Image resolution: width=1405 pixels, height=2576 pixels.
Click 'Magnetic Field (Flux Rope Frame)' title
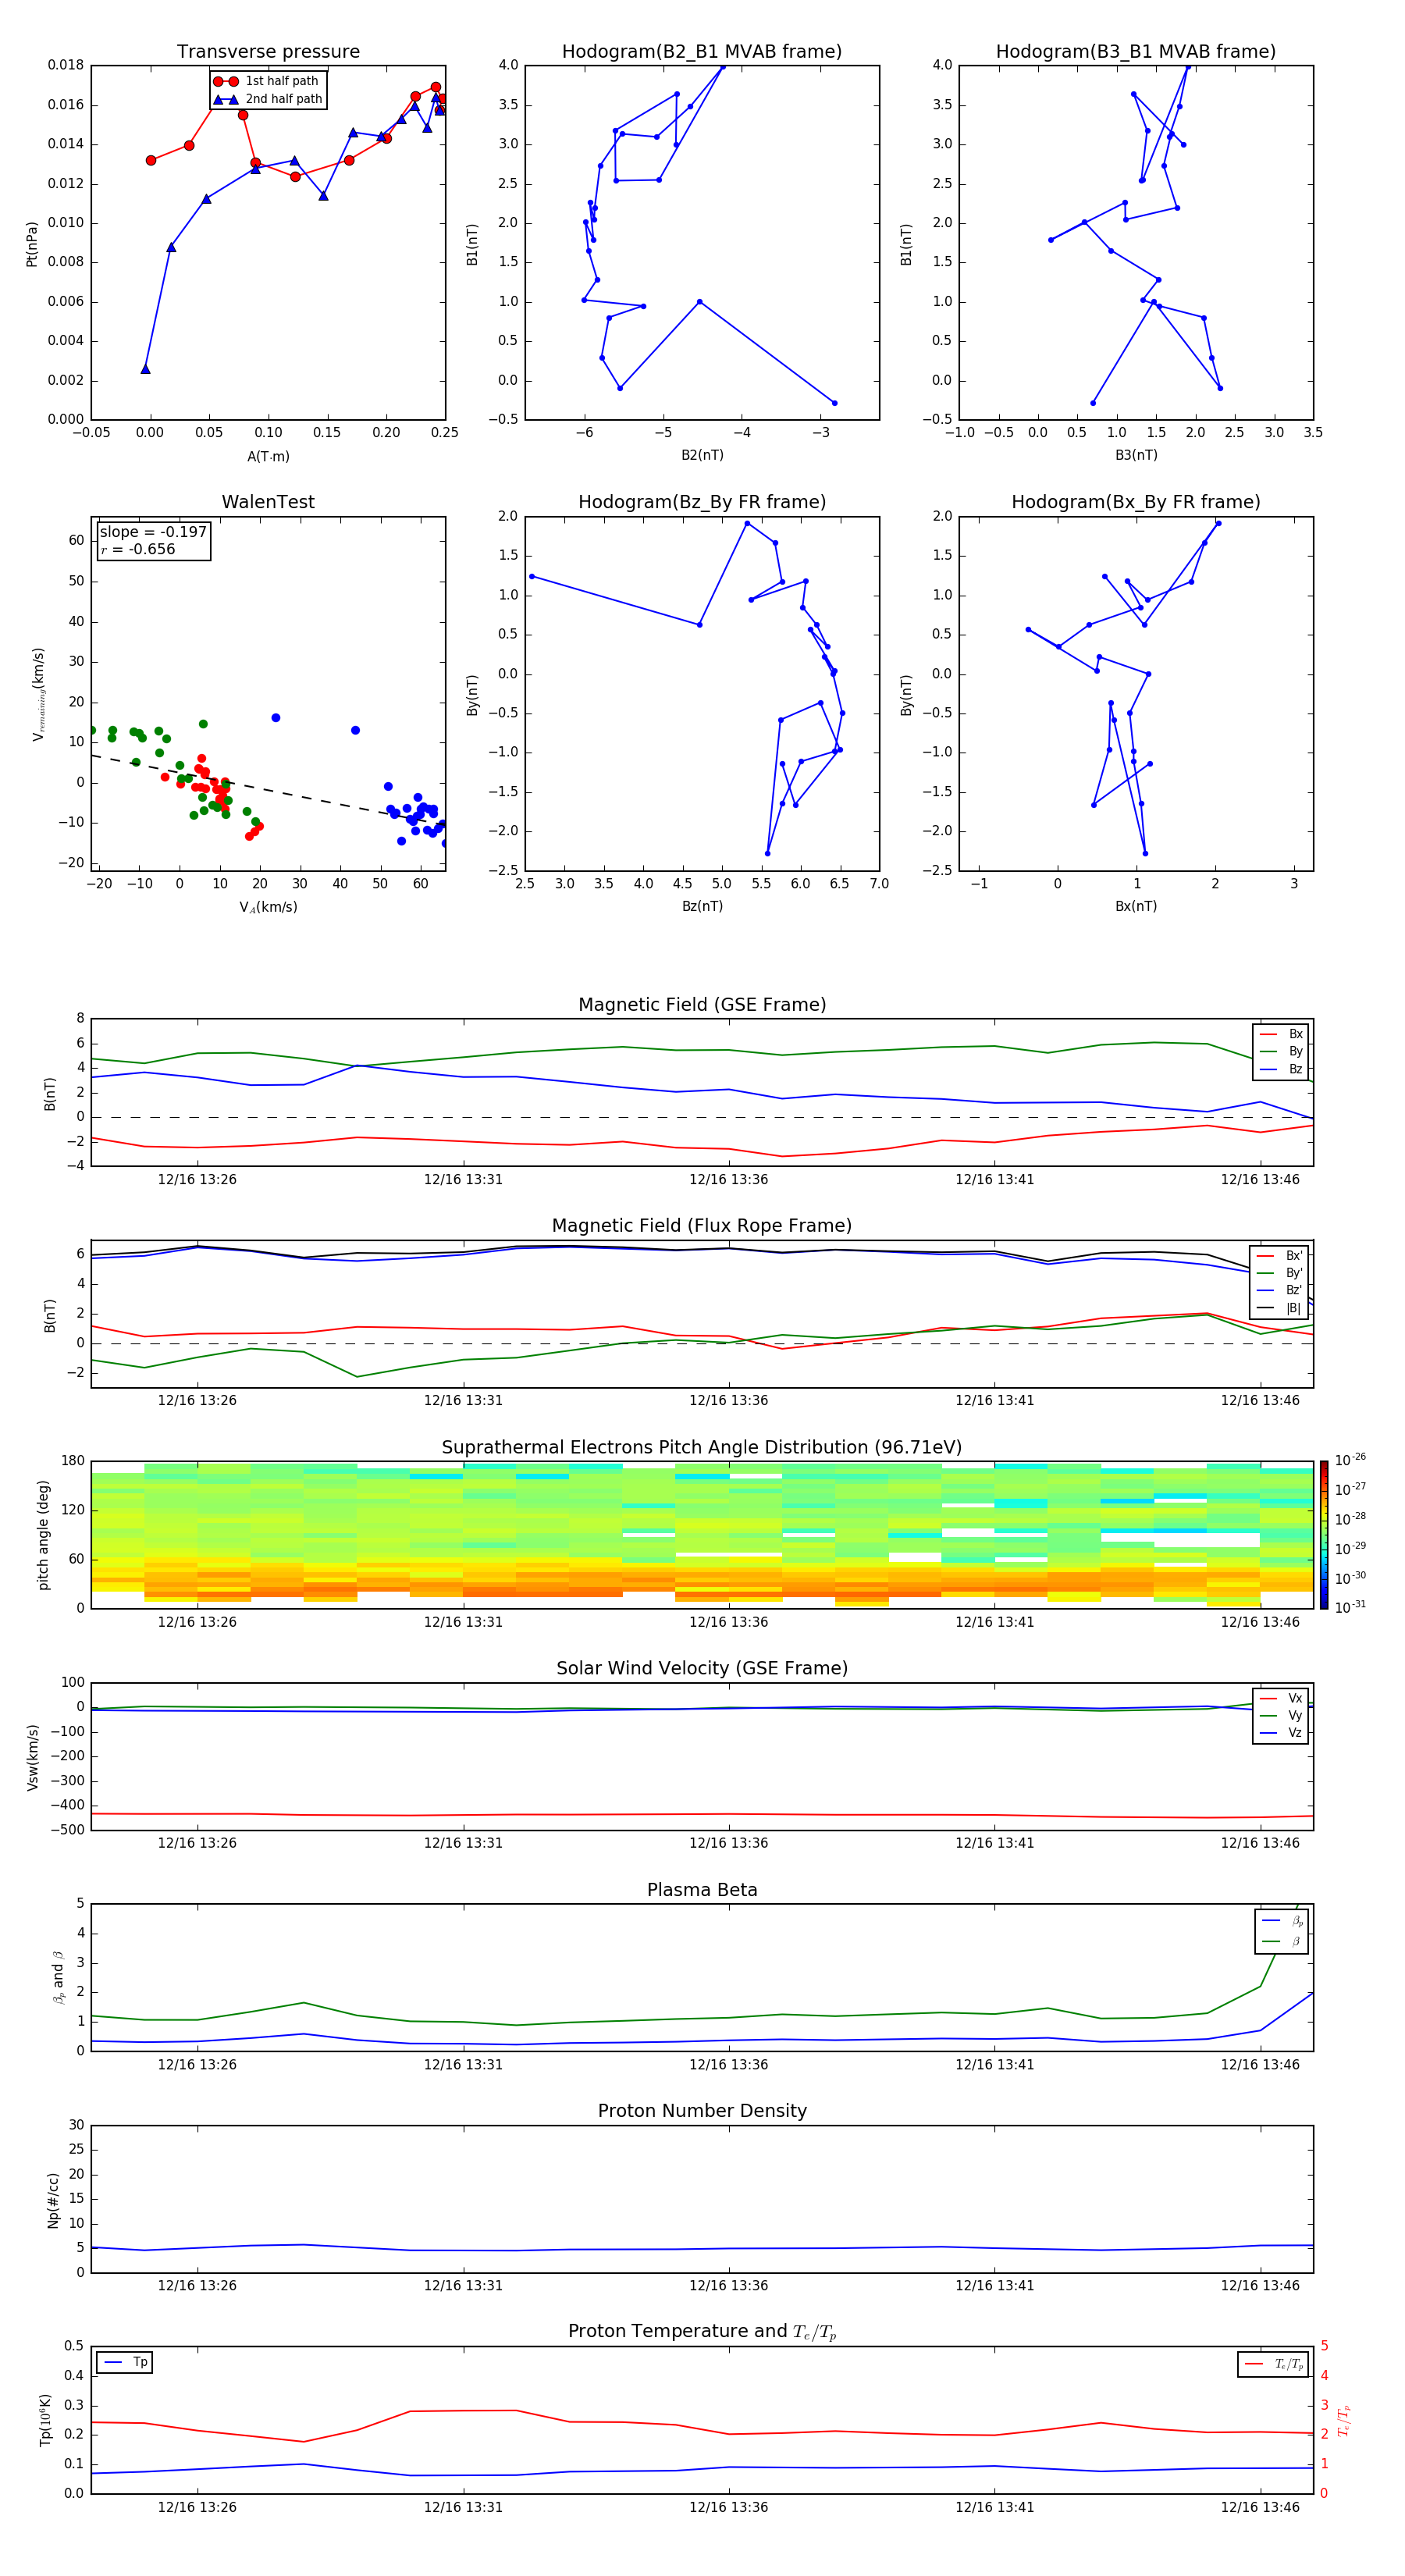(702, 1225)
